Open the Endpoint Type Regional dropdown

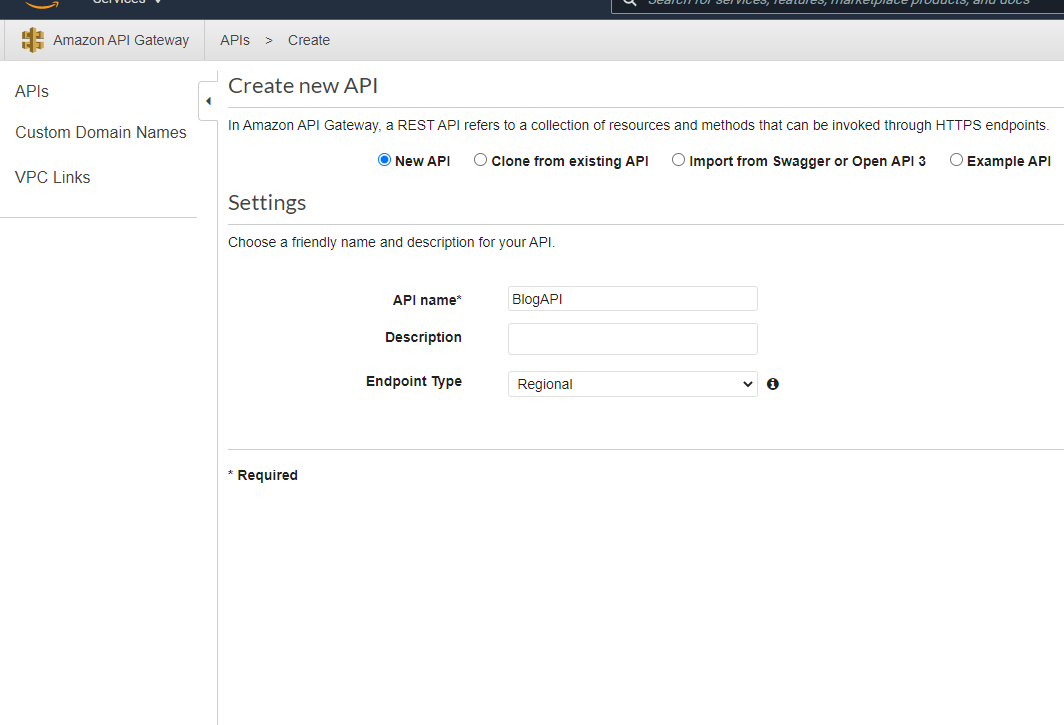(x=632, y=384)
